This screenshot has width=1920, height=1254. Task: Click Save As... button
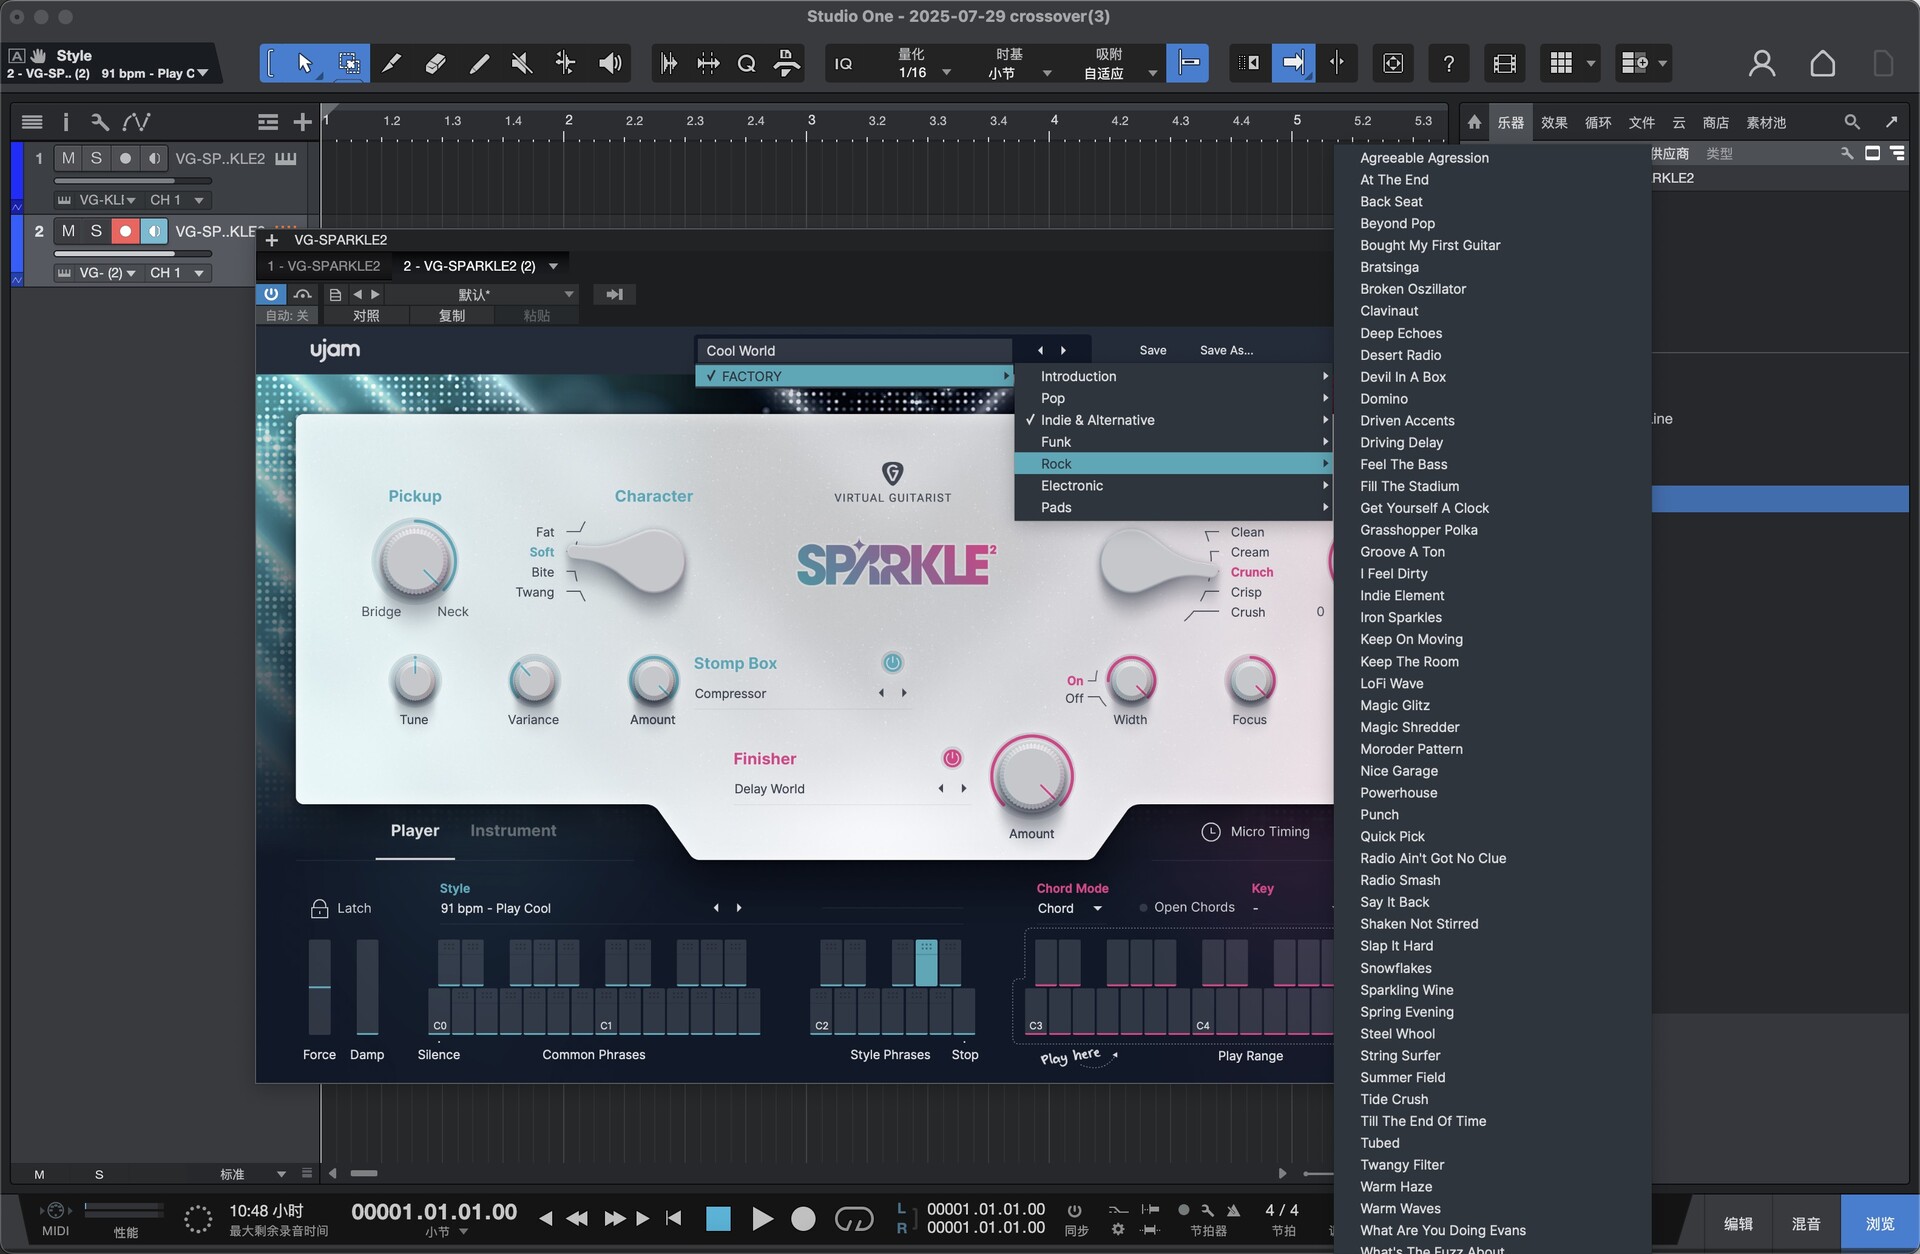[x=1226, y=350]
